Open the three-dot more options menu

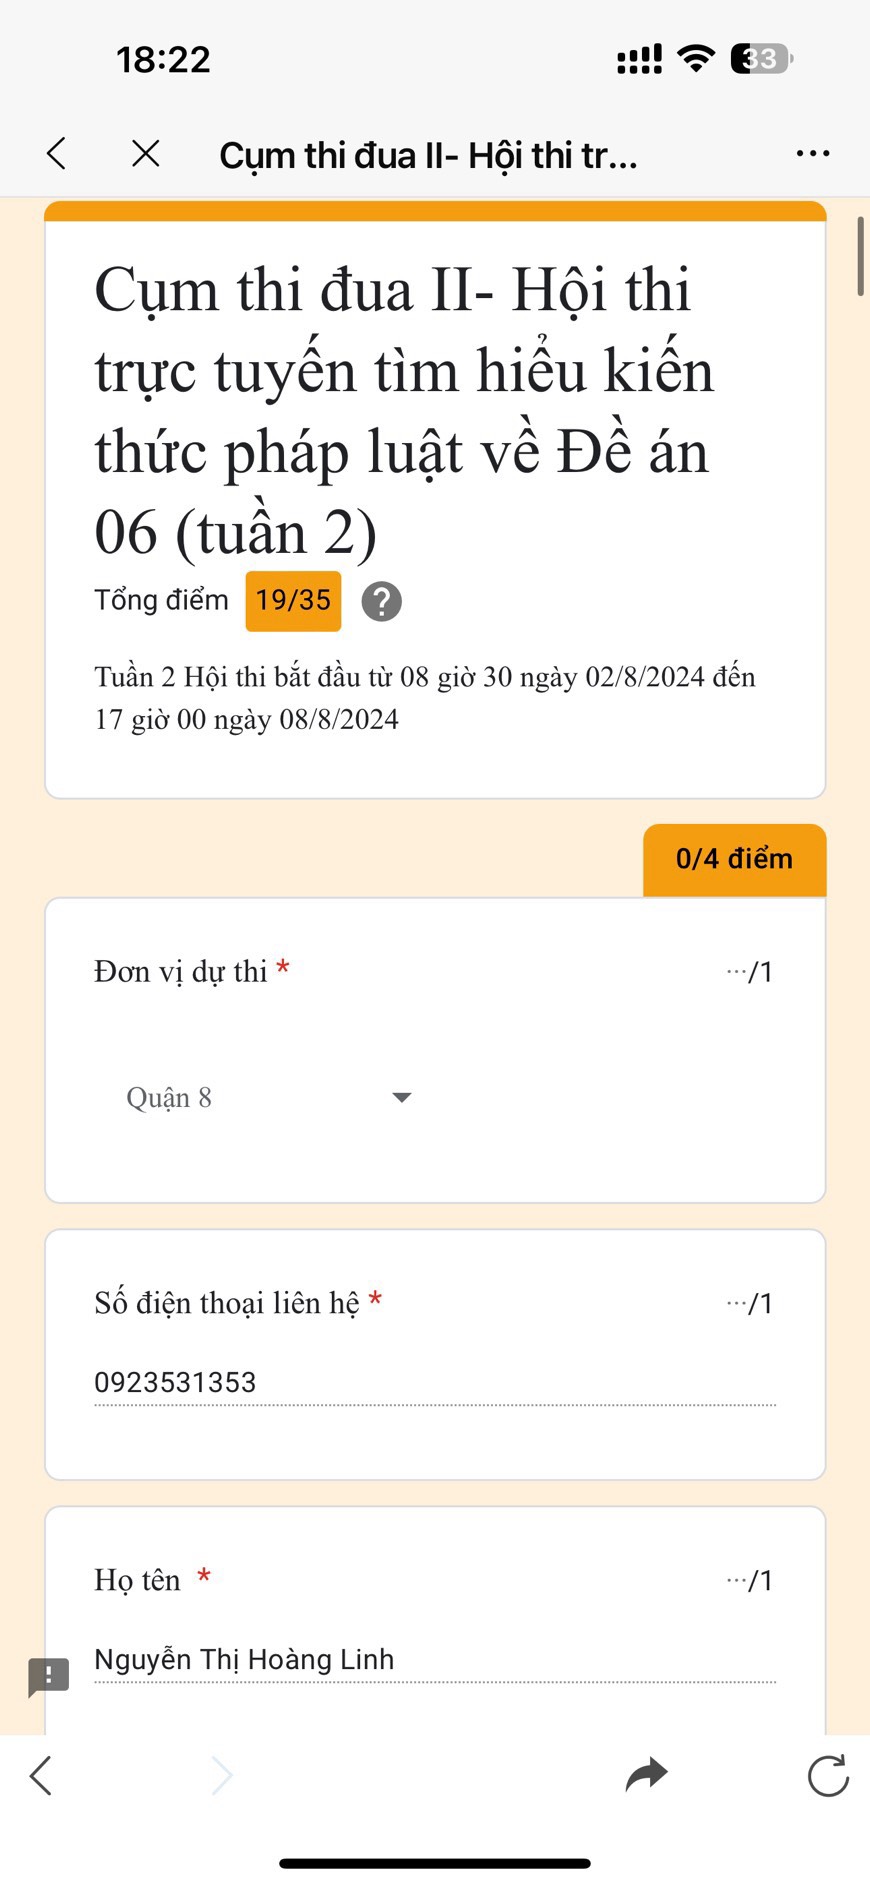click(812, 154)
